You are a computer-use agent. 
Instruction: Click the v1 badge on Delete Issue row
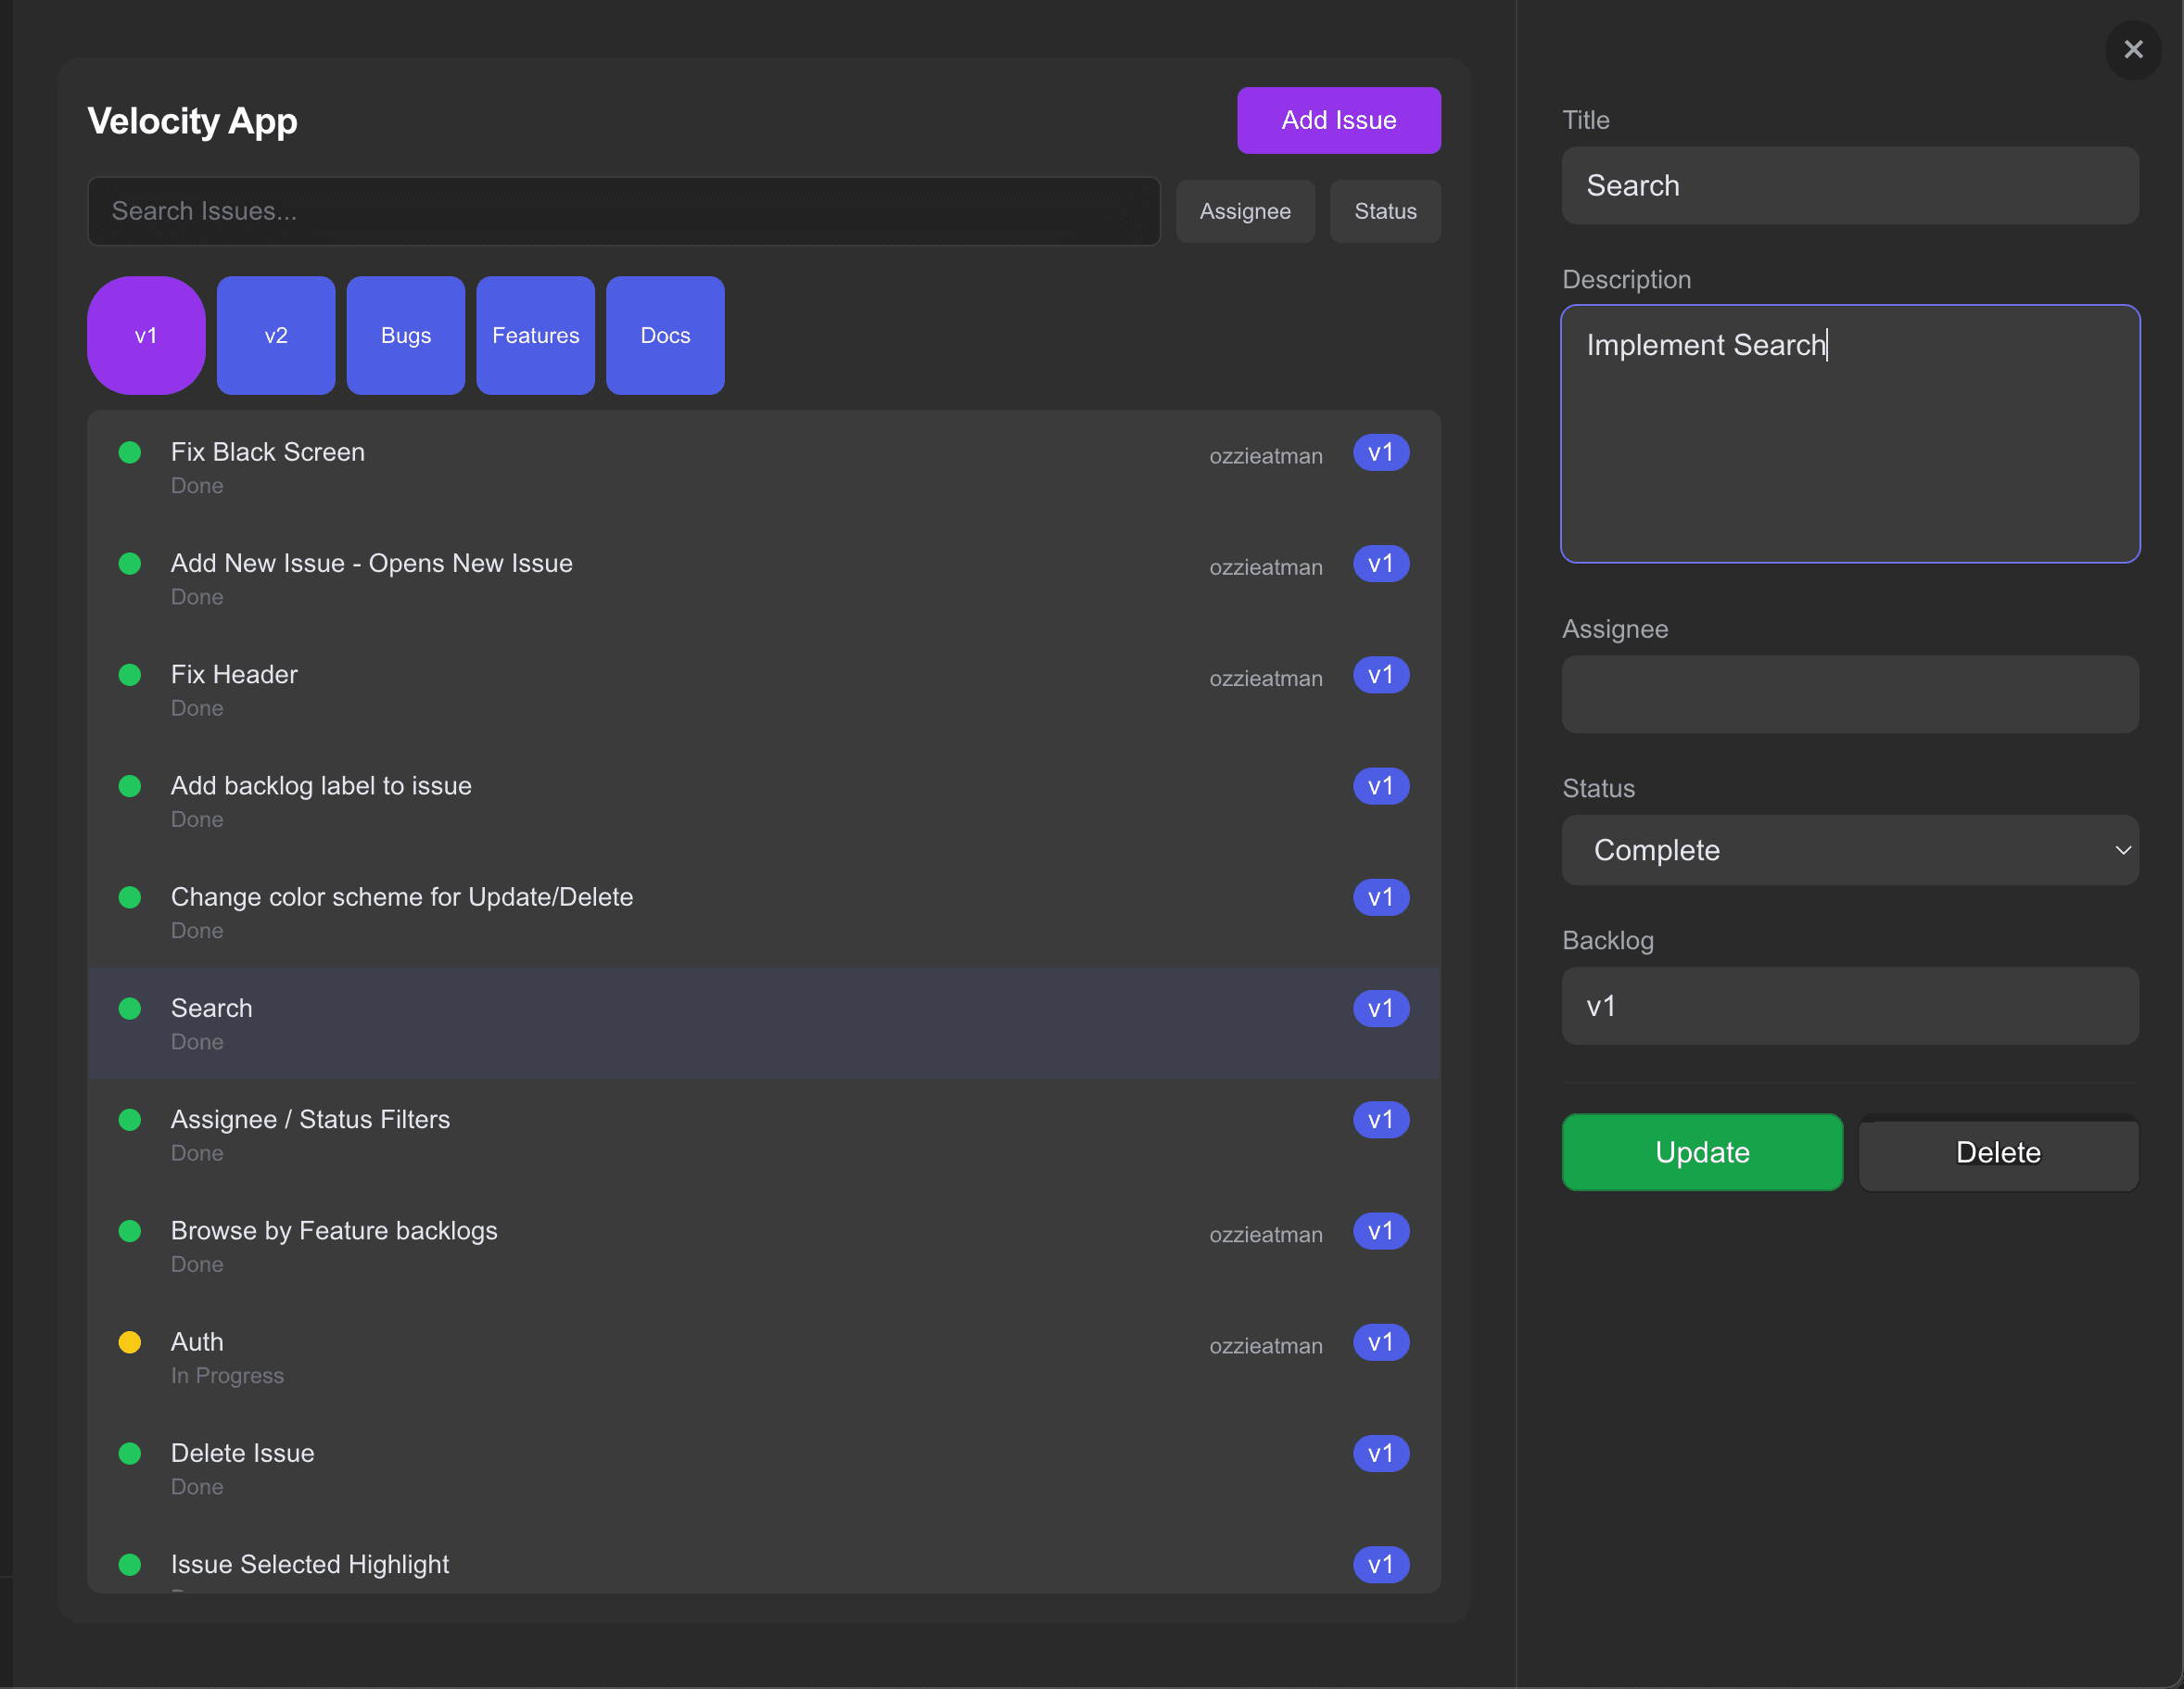(x=1380, y=1453)
